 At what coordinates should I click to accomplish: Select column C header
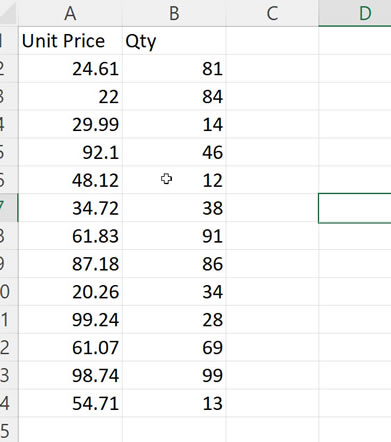[x=272, y=13]
